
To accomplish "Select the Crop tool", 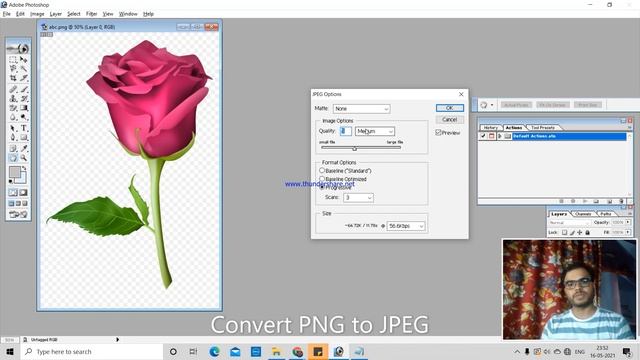I will coord(13,78).
